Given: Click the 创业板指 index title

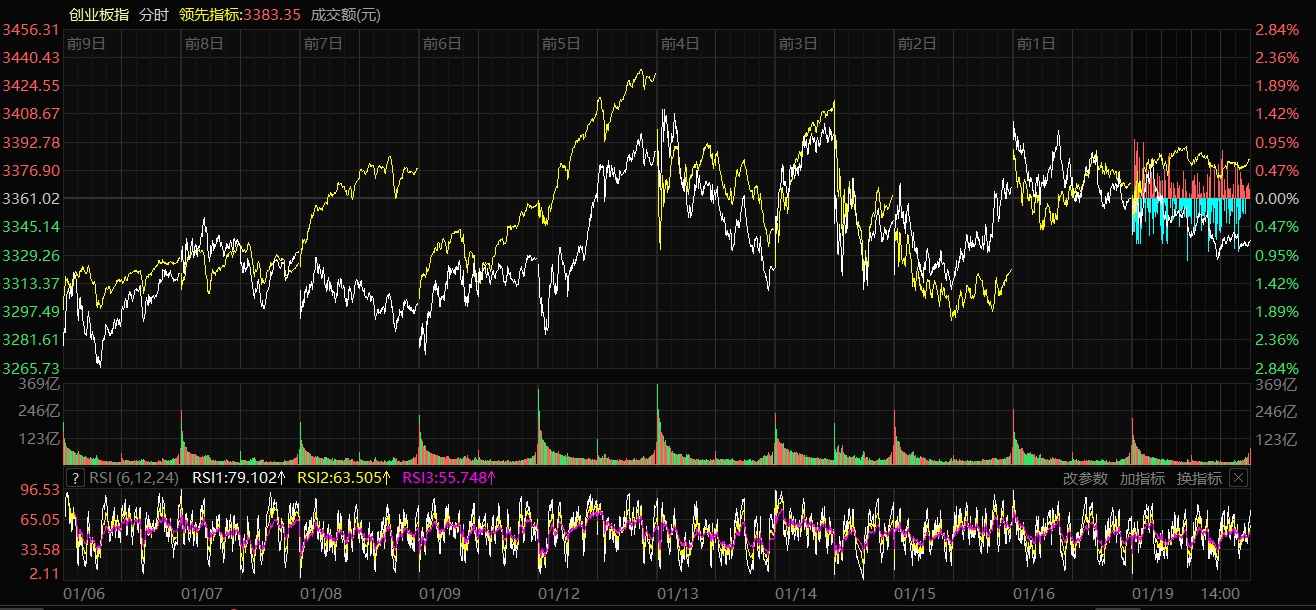Looking at the screenshot, I should click(98, 14).
